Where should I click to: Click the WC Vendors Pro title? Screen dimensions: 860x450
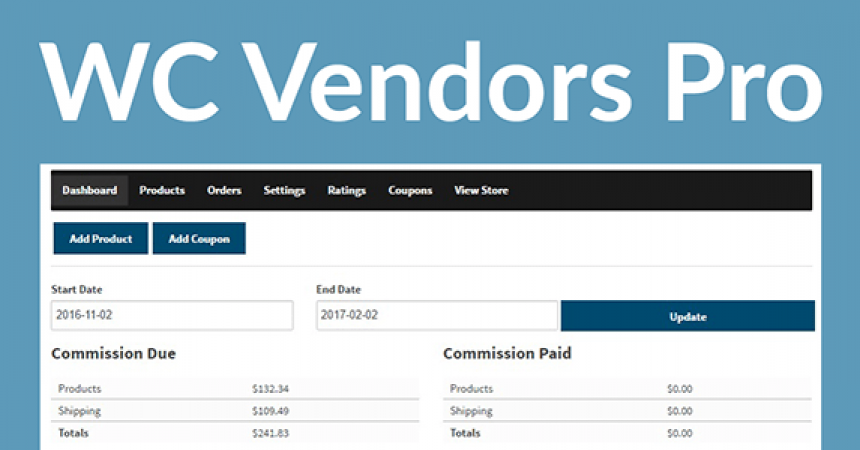[431, 82]
